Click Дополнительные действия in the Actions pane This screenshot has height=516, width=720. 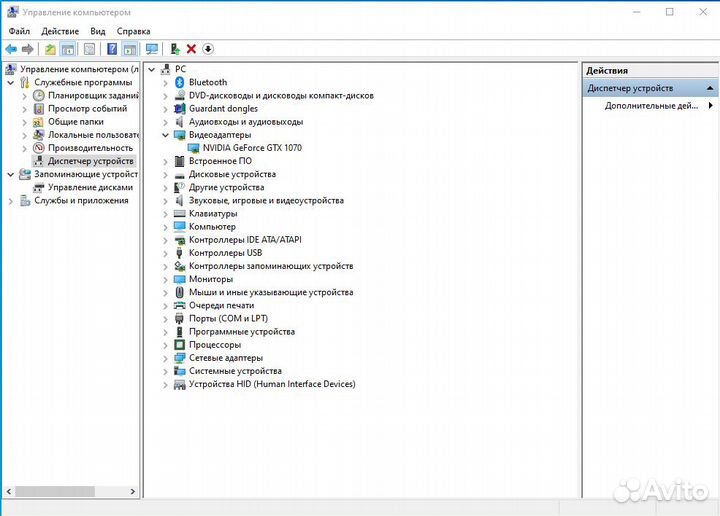(x=651, y=105)
